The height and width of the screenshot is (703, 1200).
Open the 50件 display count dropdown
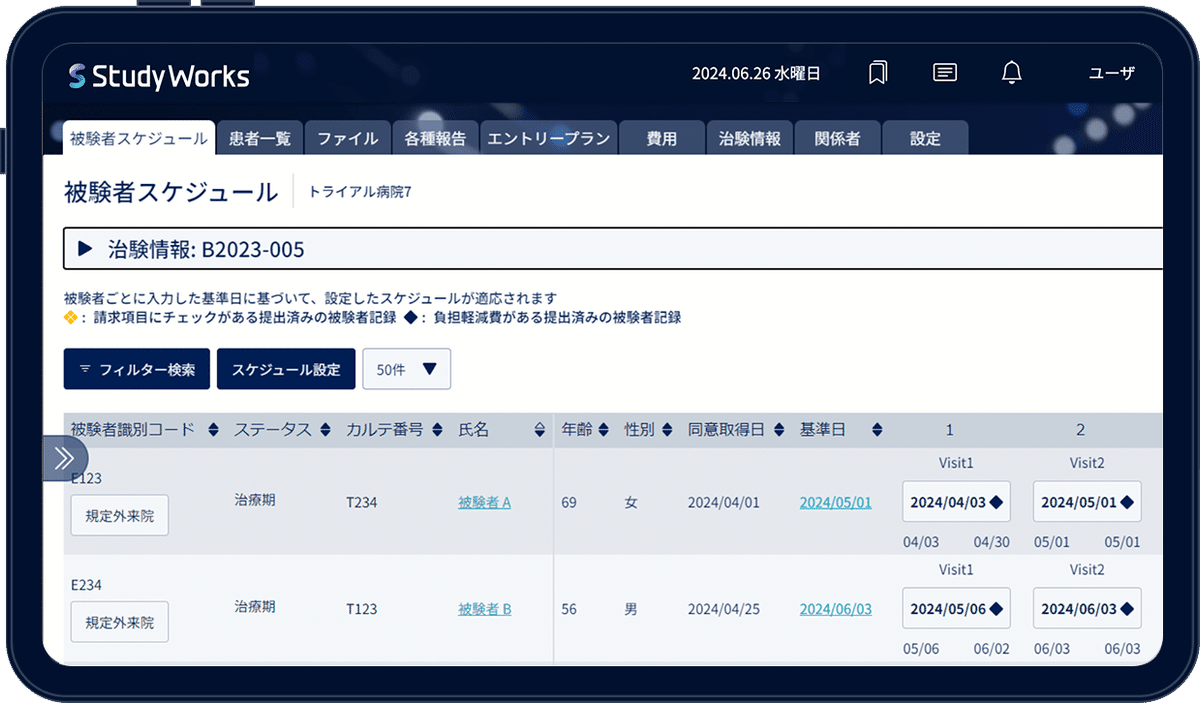pyautogui.click(x=407, y=369)
